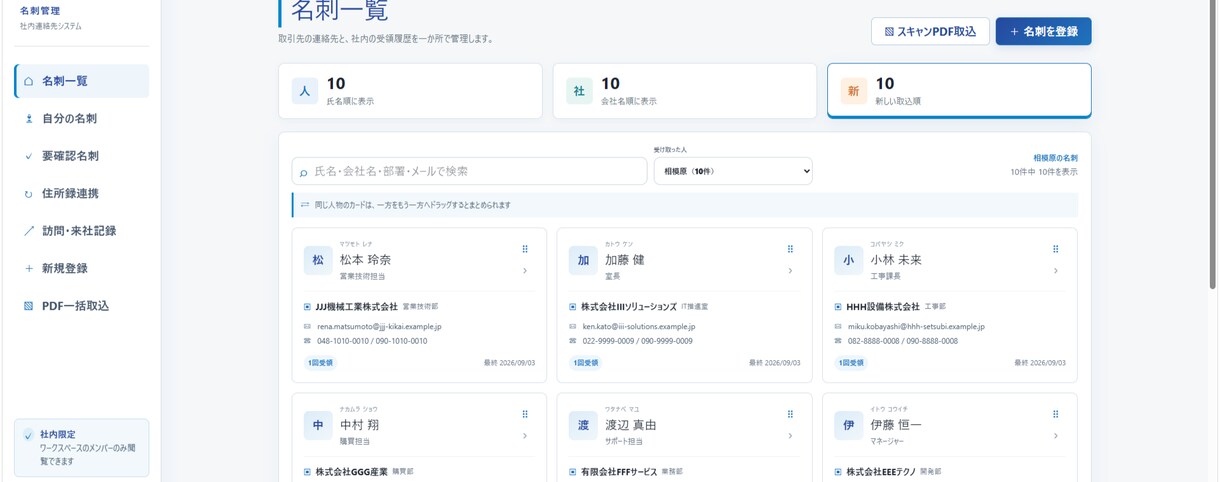Expand 松本 玲奈 card with chevron
Screen dimensions: 1220x482
pyautogui.click(x=525, y=271)
